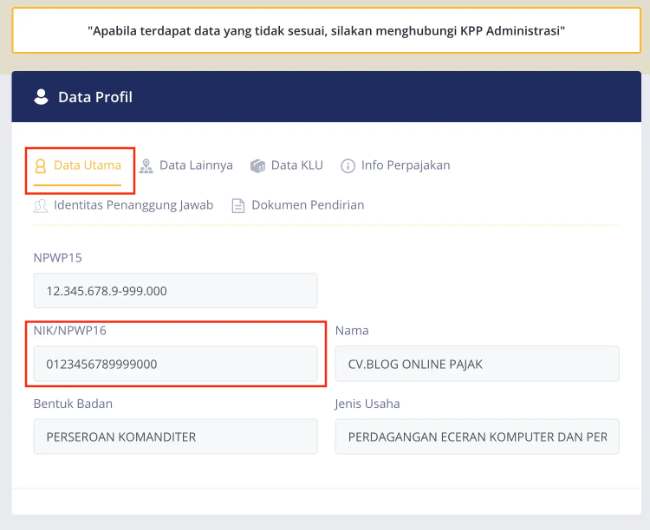
Task: Switch to the Data Utama tab
Action: click(78, 166)
